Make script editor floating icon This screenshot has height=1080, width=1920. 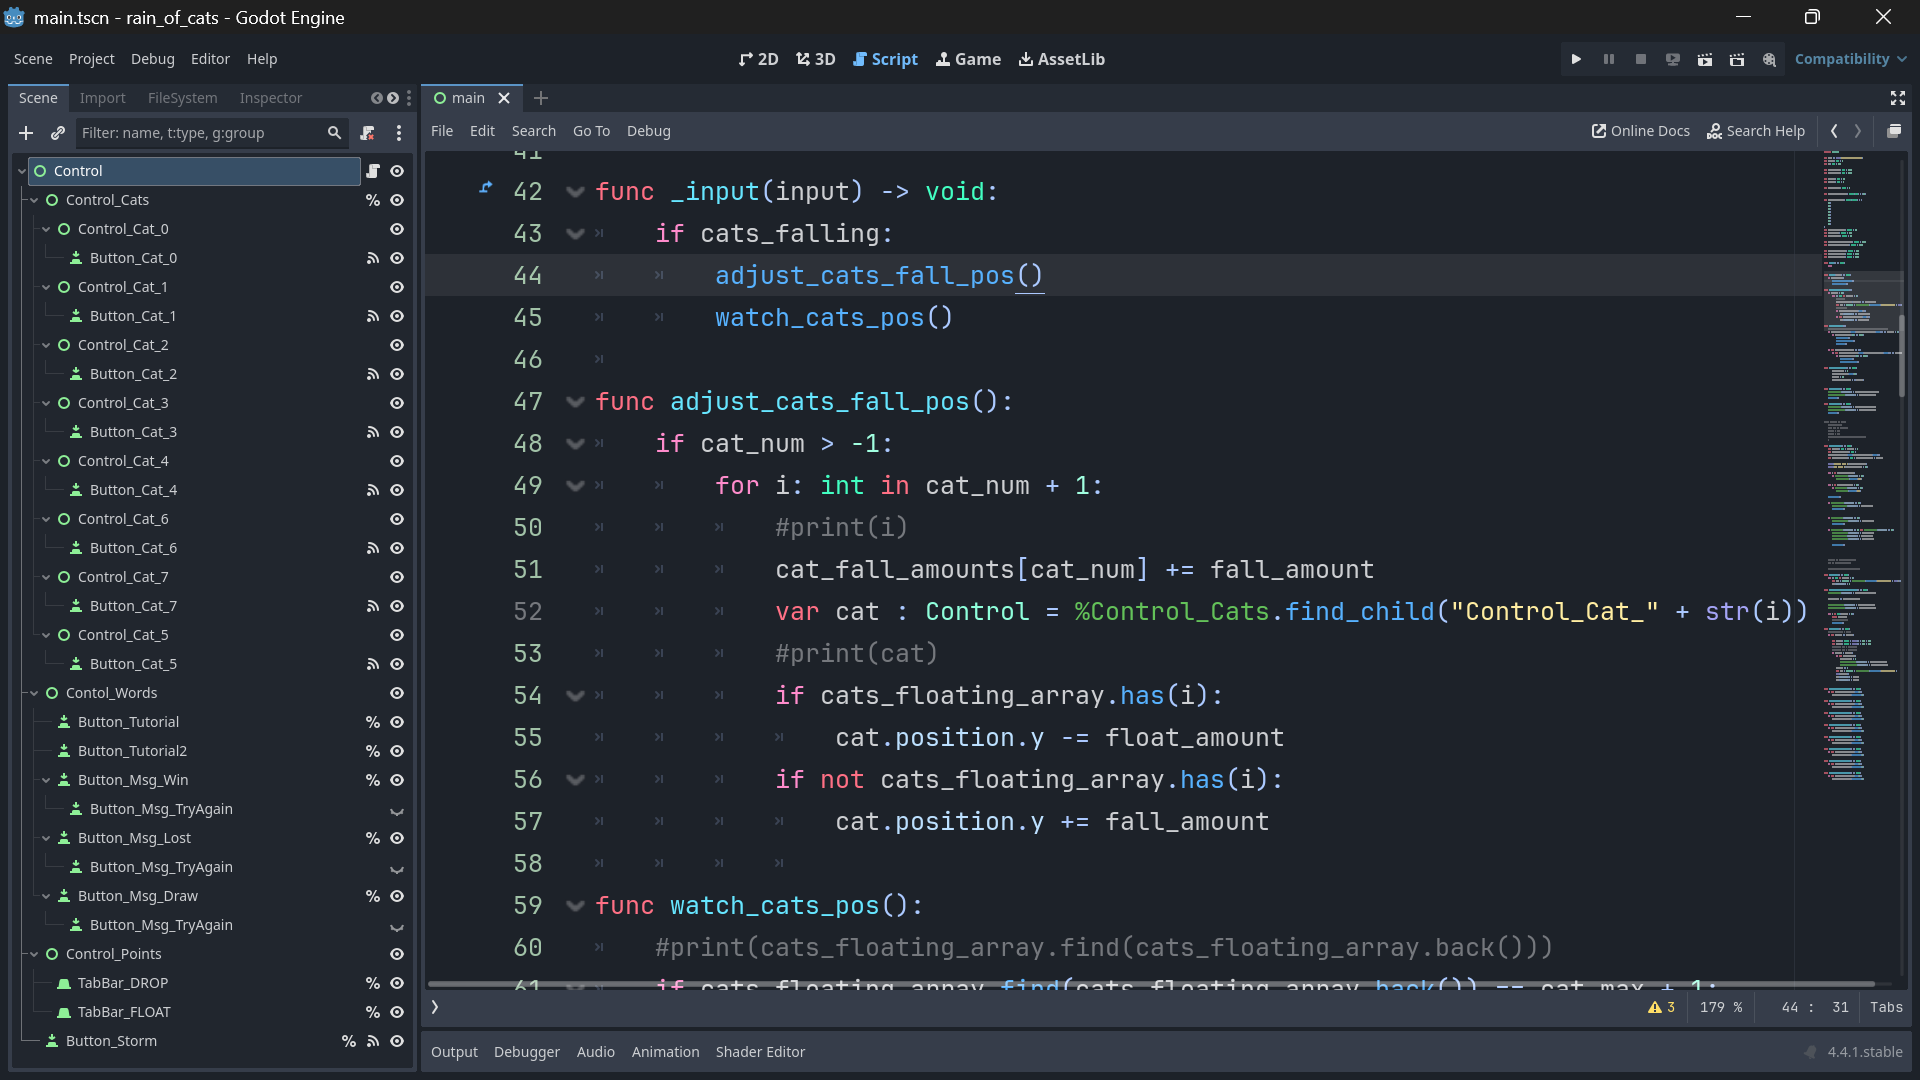[x=1894, y=131]
